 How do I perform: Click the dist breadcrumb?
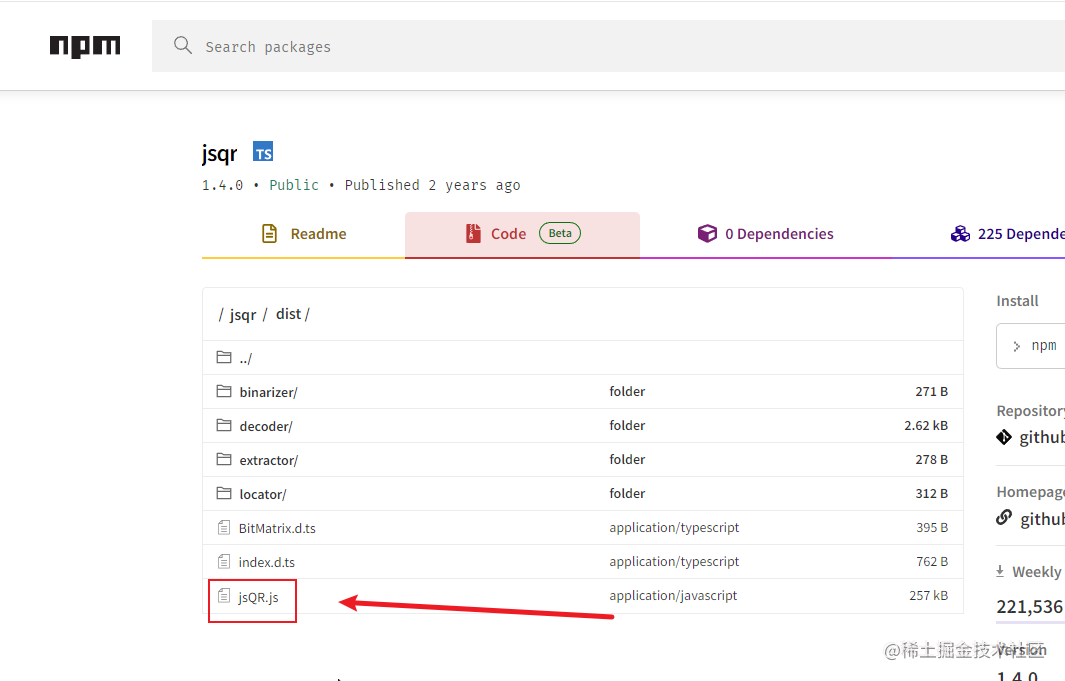pyautogui.click(x=288, y=314)
